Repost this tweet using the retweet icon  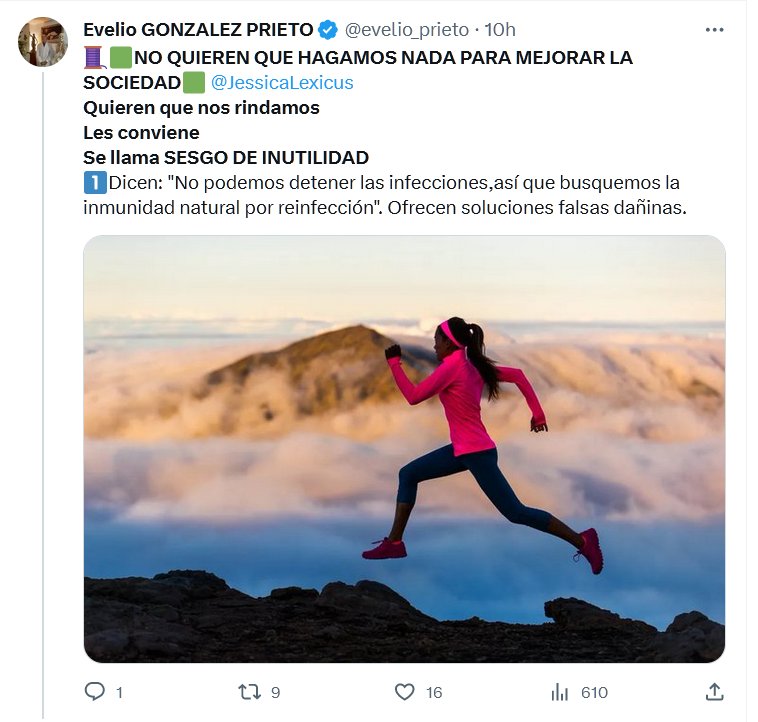click(x=249, y=692)
